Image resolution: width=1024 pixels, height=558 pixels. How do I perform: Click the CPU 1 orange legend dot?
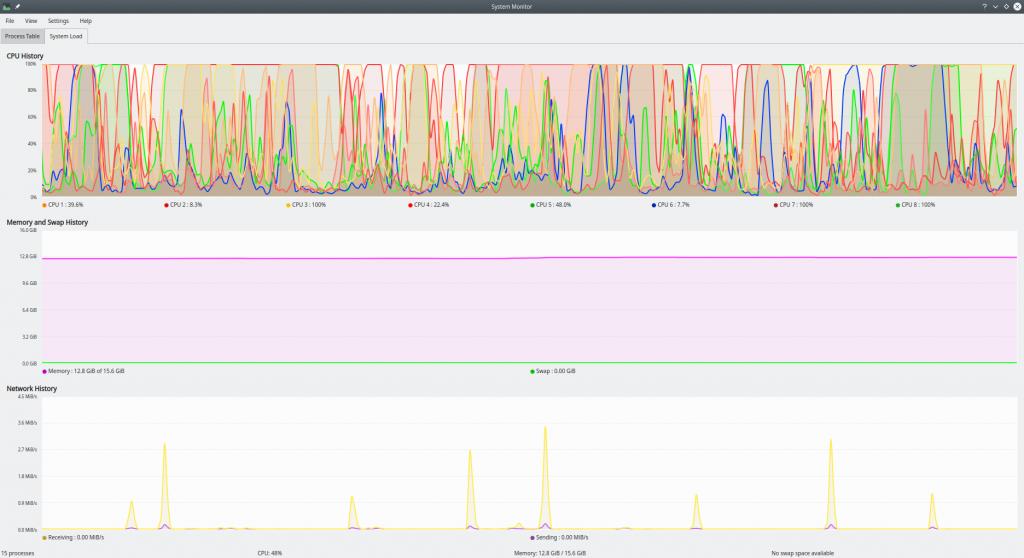point(45,205)
